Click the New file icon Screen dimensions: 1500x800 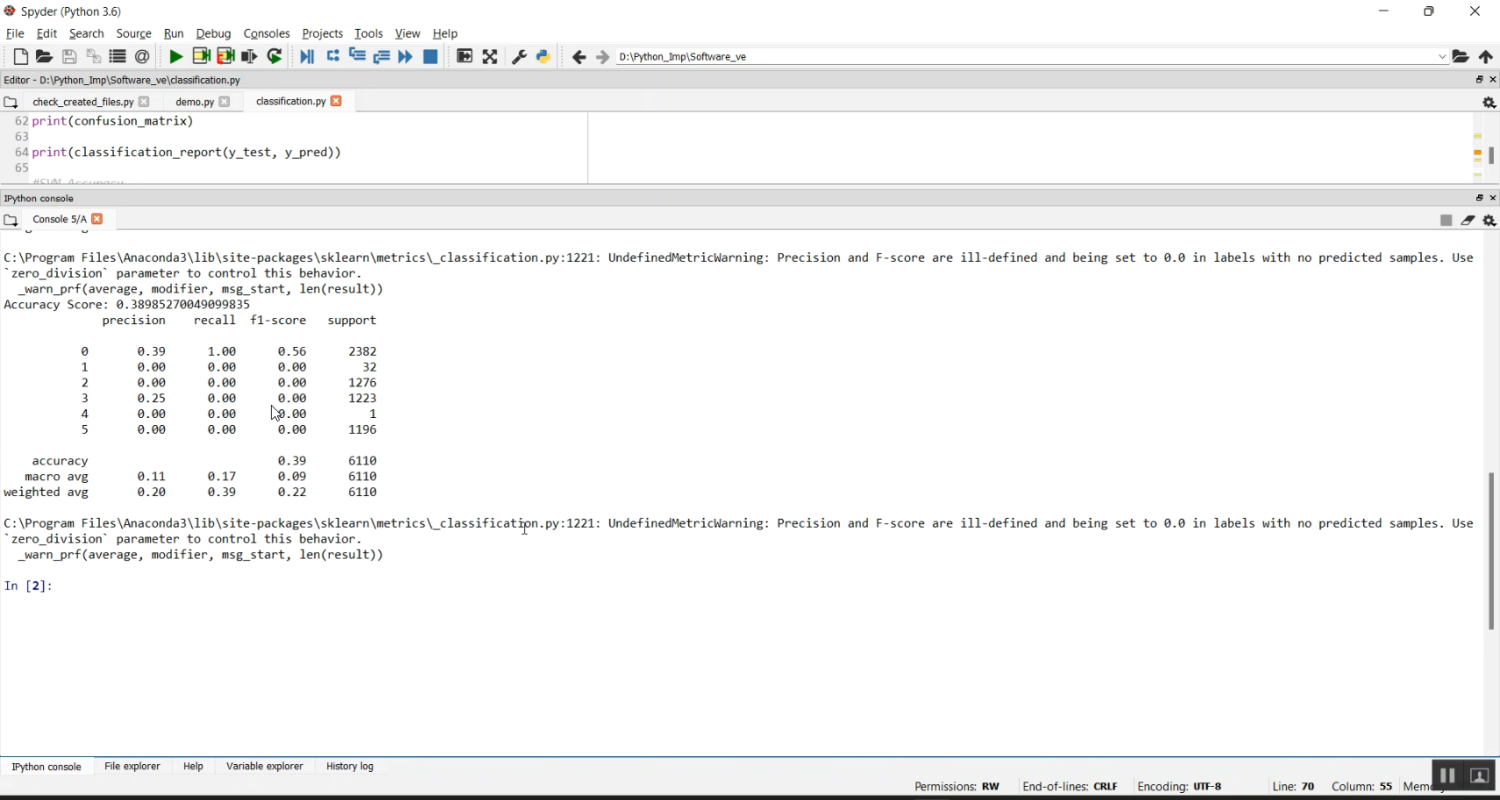(20, 57)
